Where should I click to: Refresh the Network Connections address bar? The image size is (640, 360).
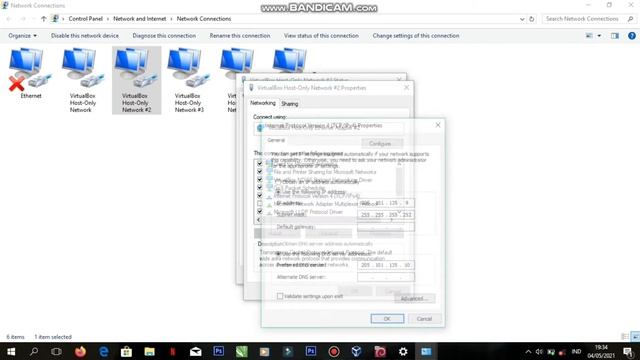tap(531, 19)
